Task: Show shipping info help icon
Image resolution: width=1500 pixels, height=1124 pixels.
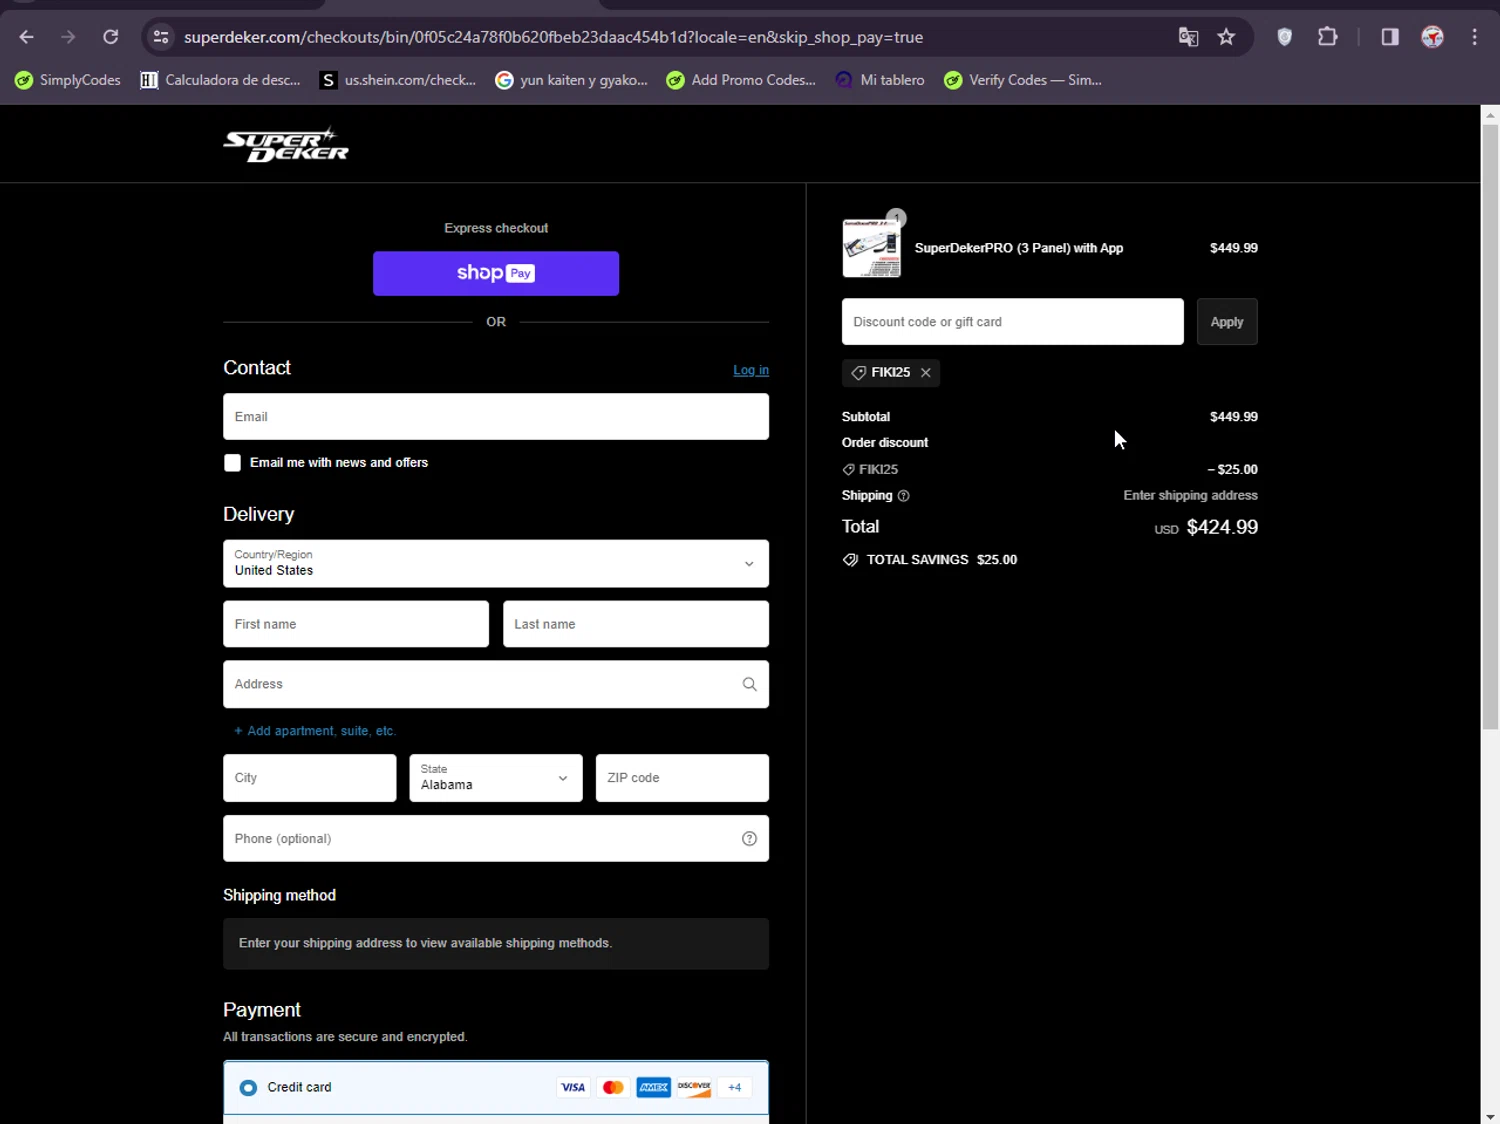Action: point(904,496)
